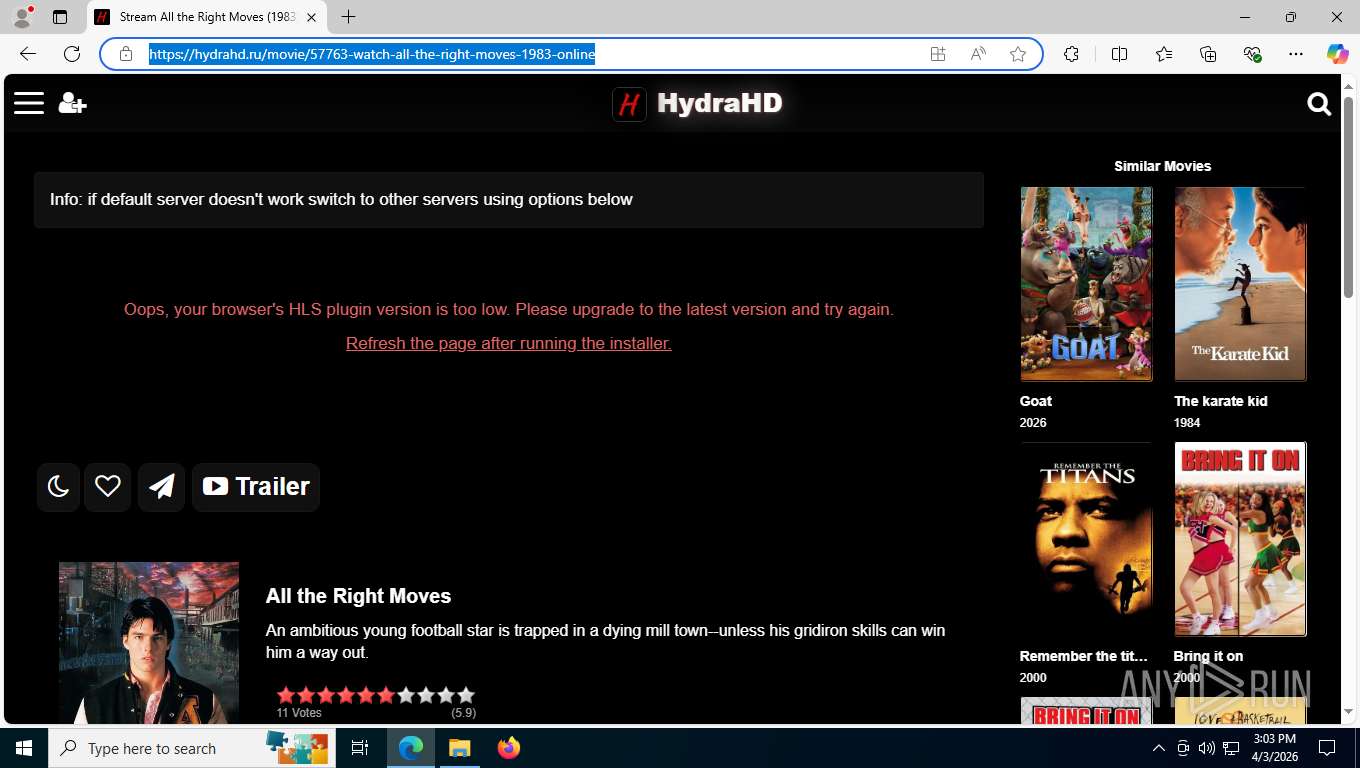Go back in the browser
This screenshot has height=768, width=1360.
pos(28,54)
